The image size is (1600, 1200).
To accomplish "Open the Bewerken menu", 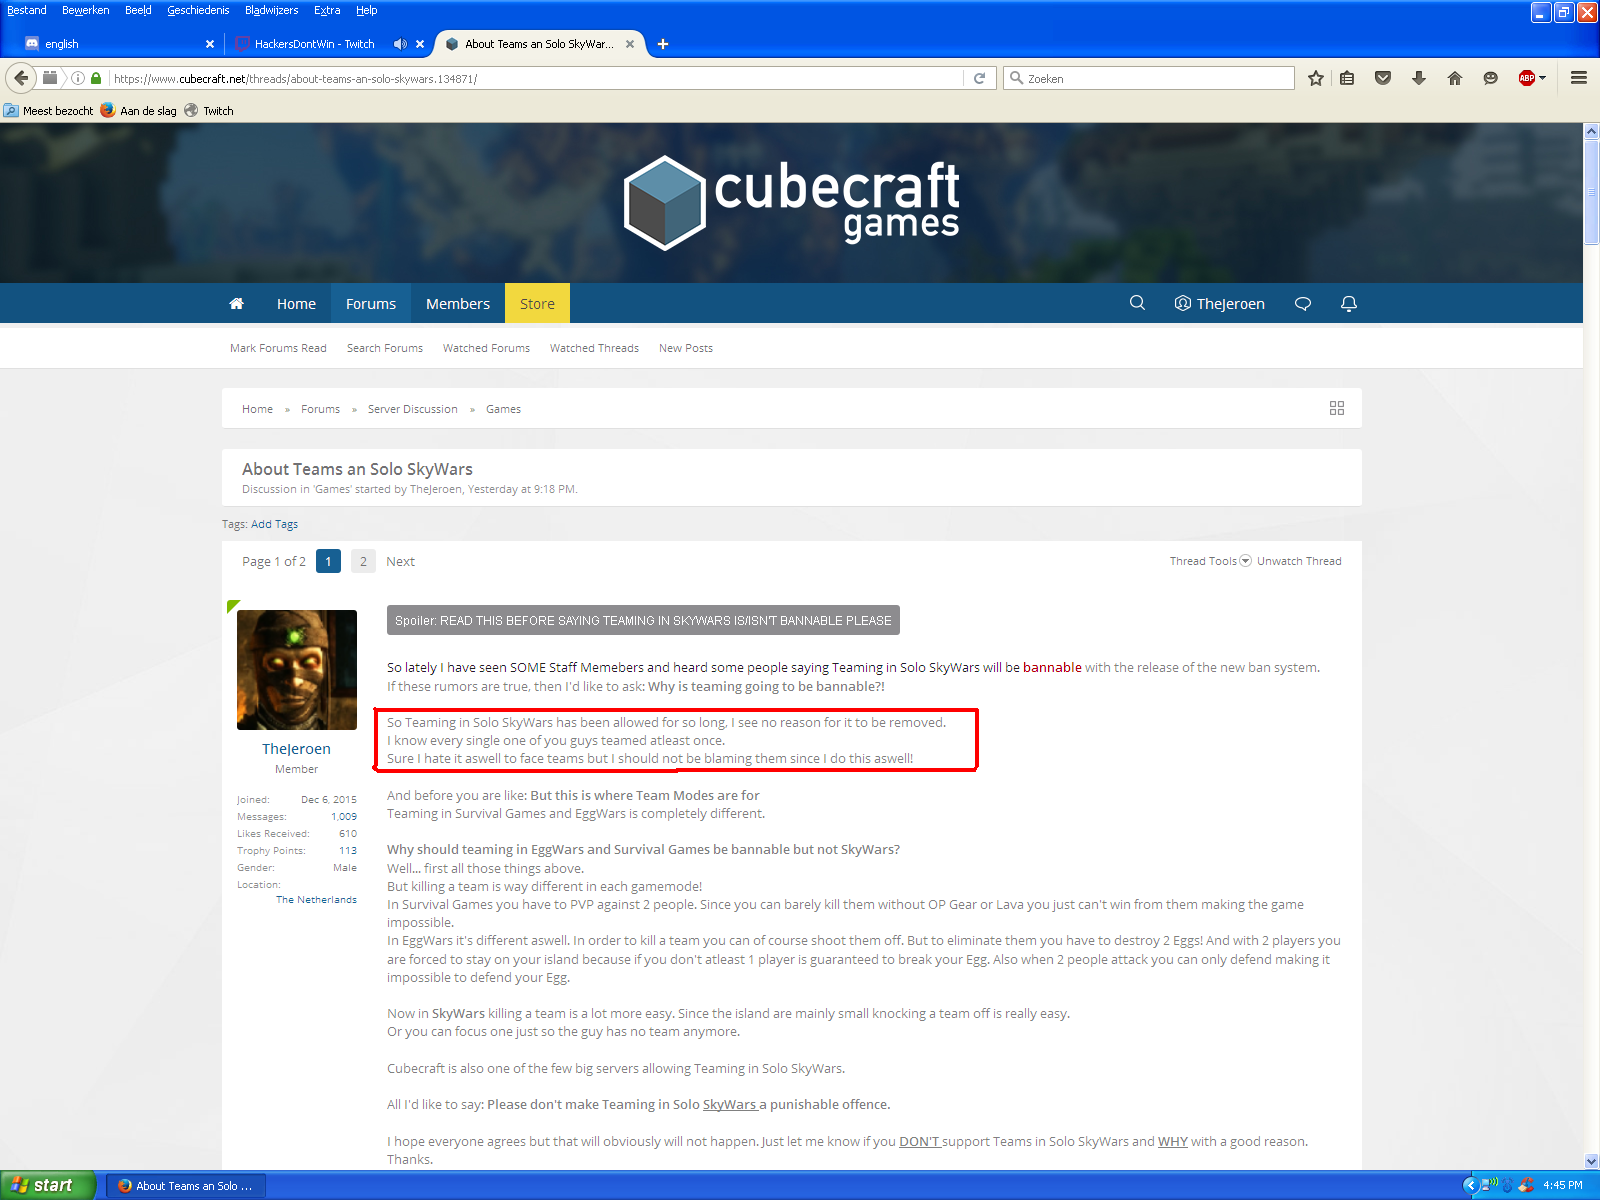I will click(86, 10).
